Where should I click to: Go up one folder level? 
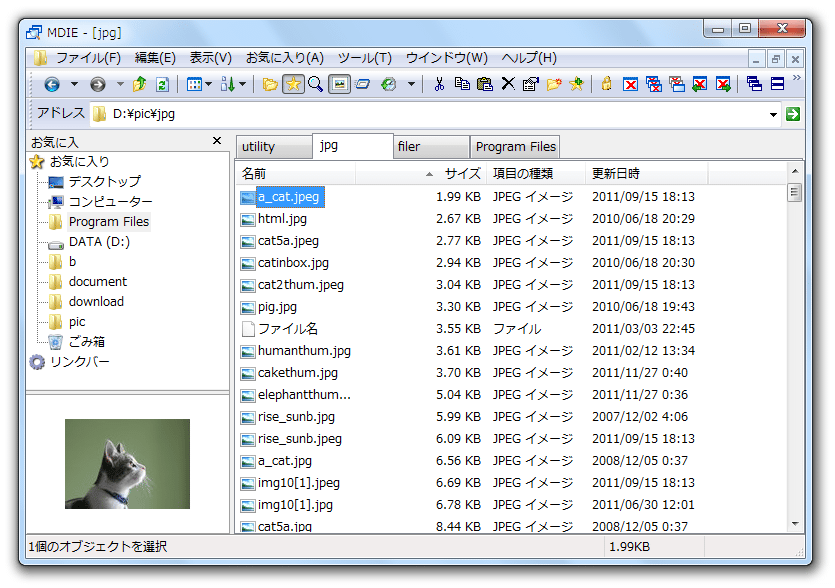click(140, 84)
